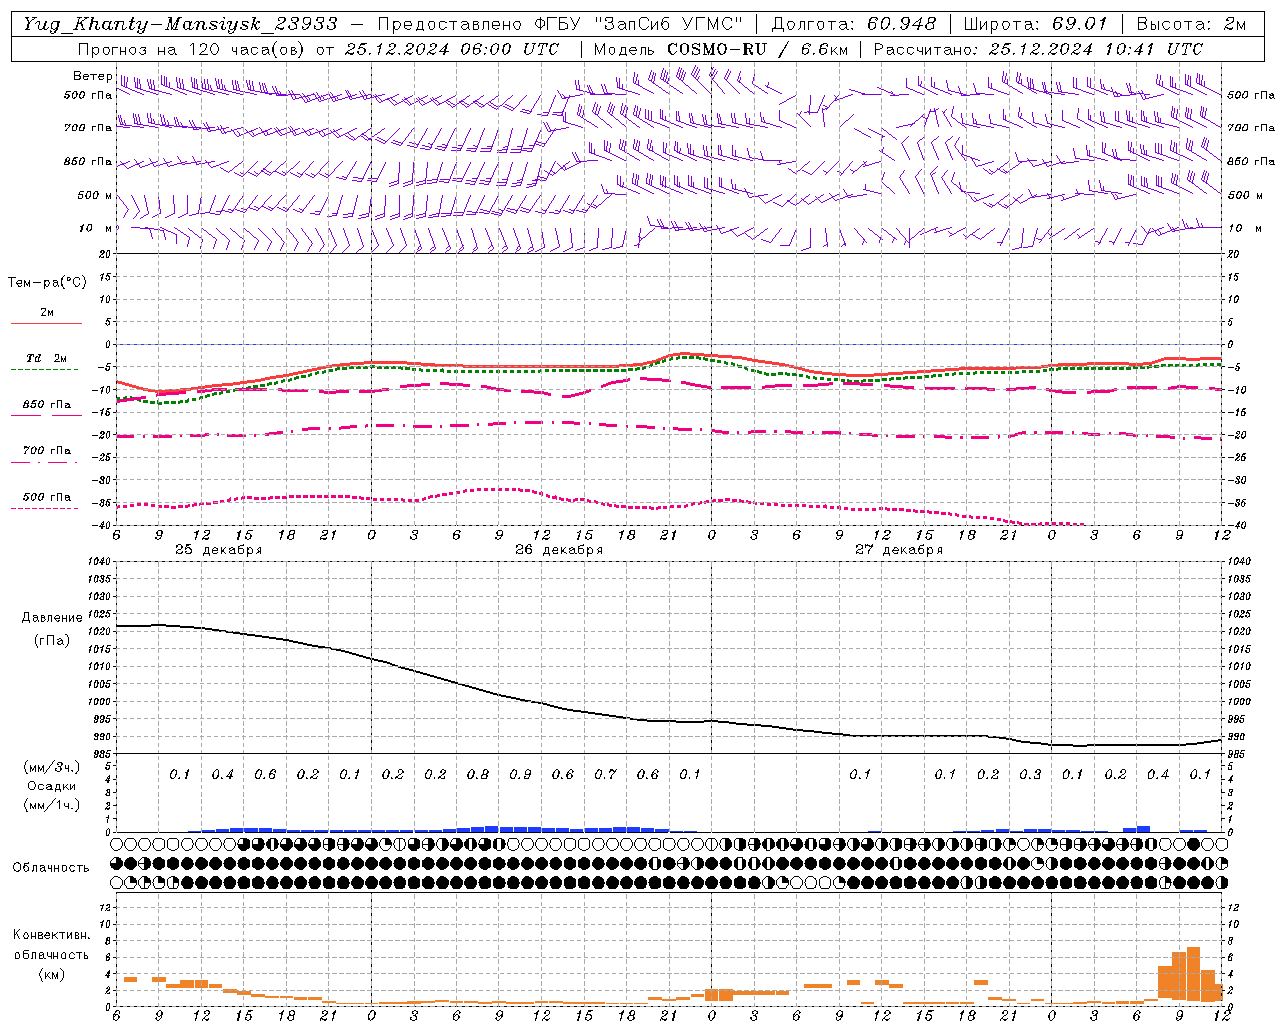Click the (мм/3ч.) precipitation unit label

pos(52,767)
